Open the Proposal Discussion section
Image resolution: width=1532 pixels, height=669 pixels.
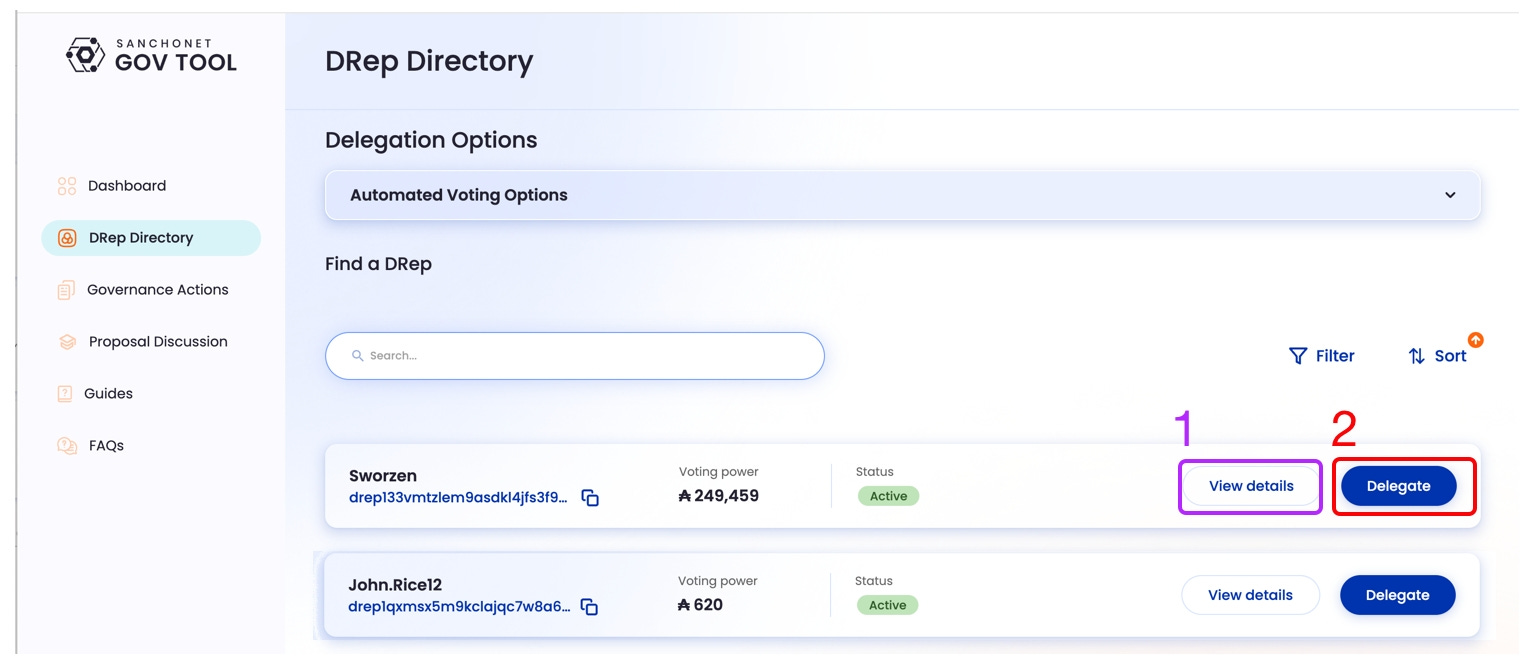158,342
